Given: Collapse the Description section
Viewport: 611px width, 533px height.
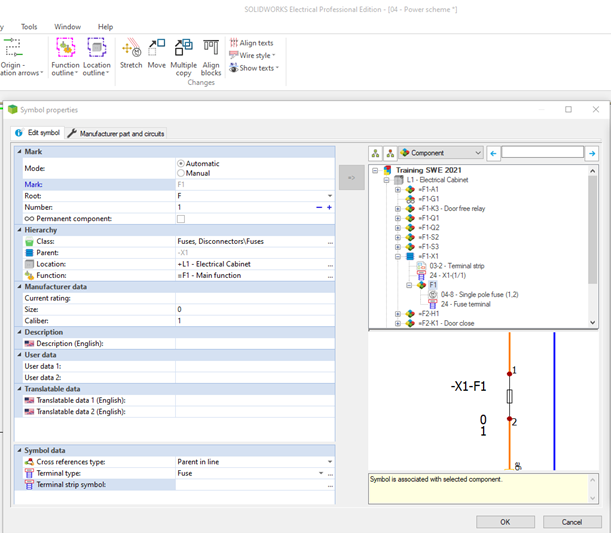Looking at the screenshot, I should pos(19,332).
